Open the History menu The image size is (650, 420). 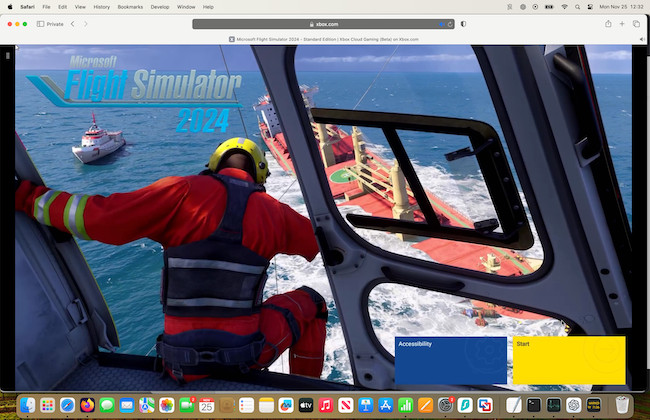[x=102, y=6]
